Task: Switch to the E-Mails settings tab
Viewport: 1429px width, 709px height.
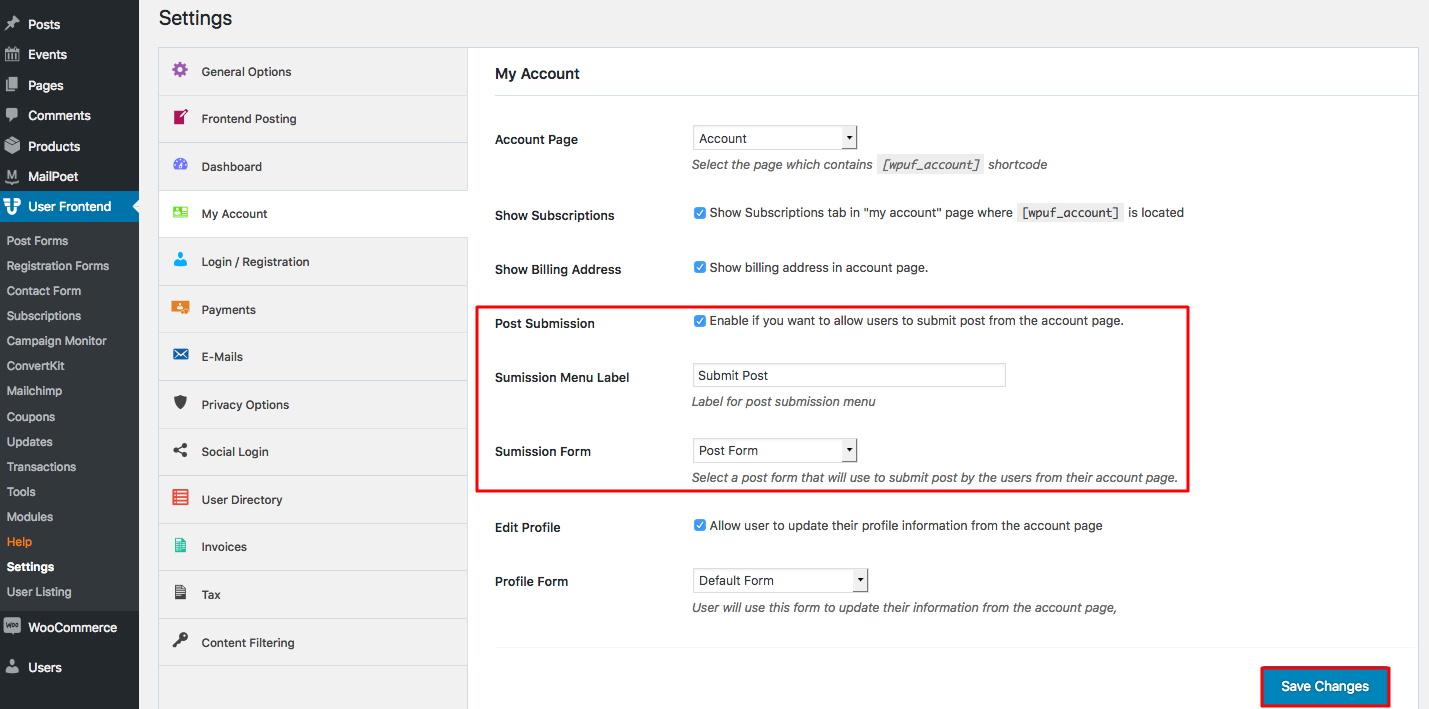Action: 313,357
